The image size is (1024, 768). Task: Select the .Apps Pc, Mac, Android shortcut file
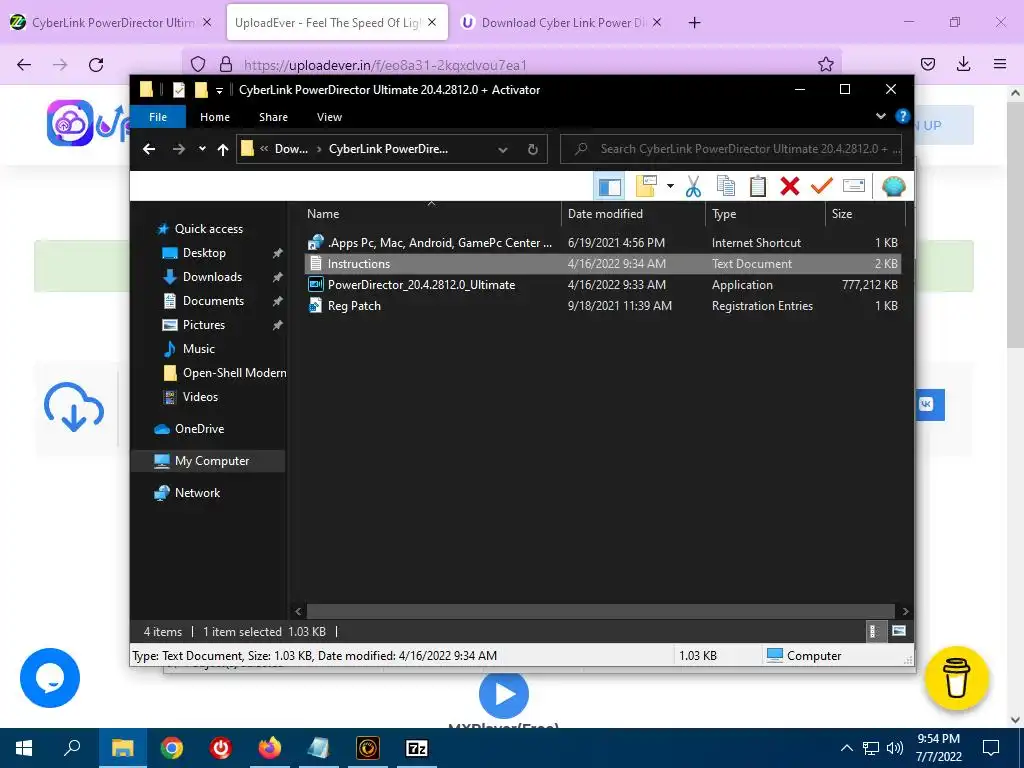[x=602, y=242]
